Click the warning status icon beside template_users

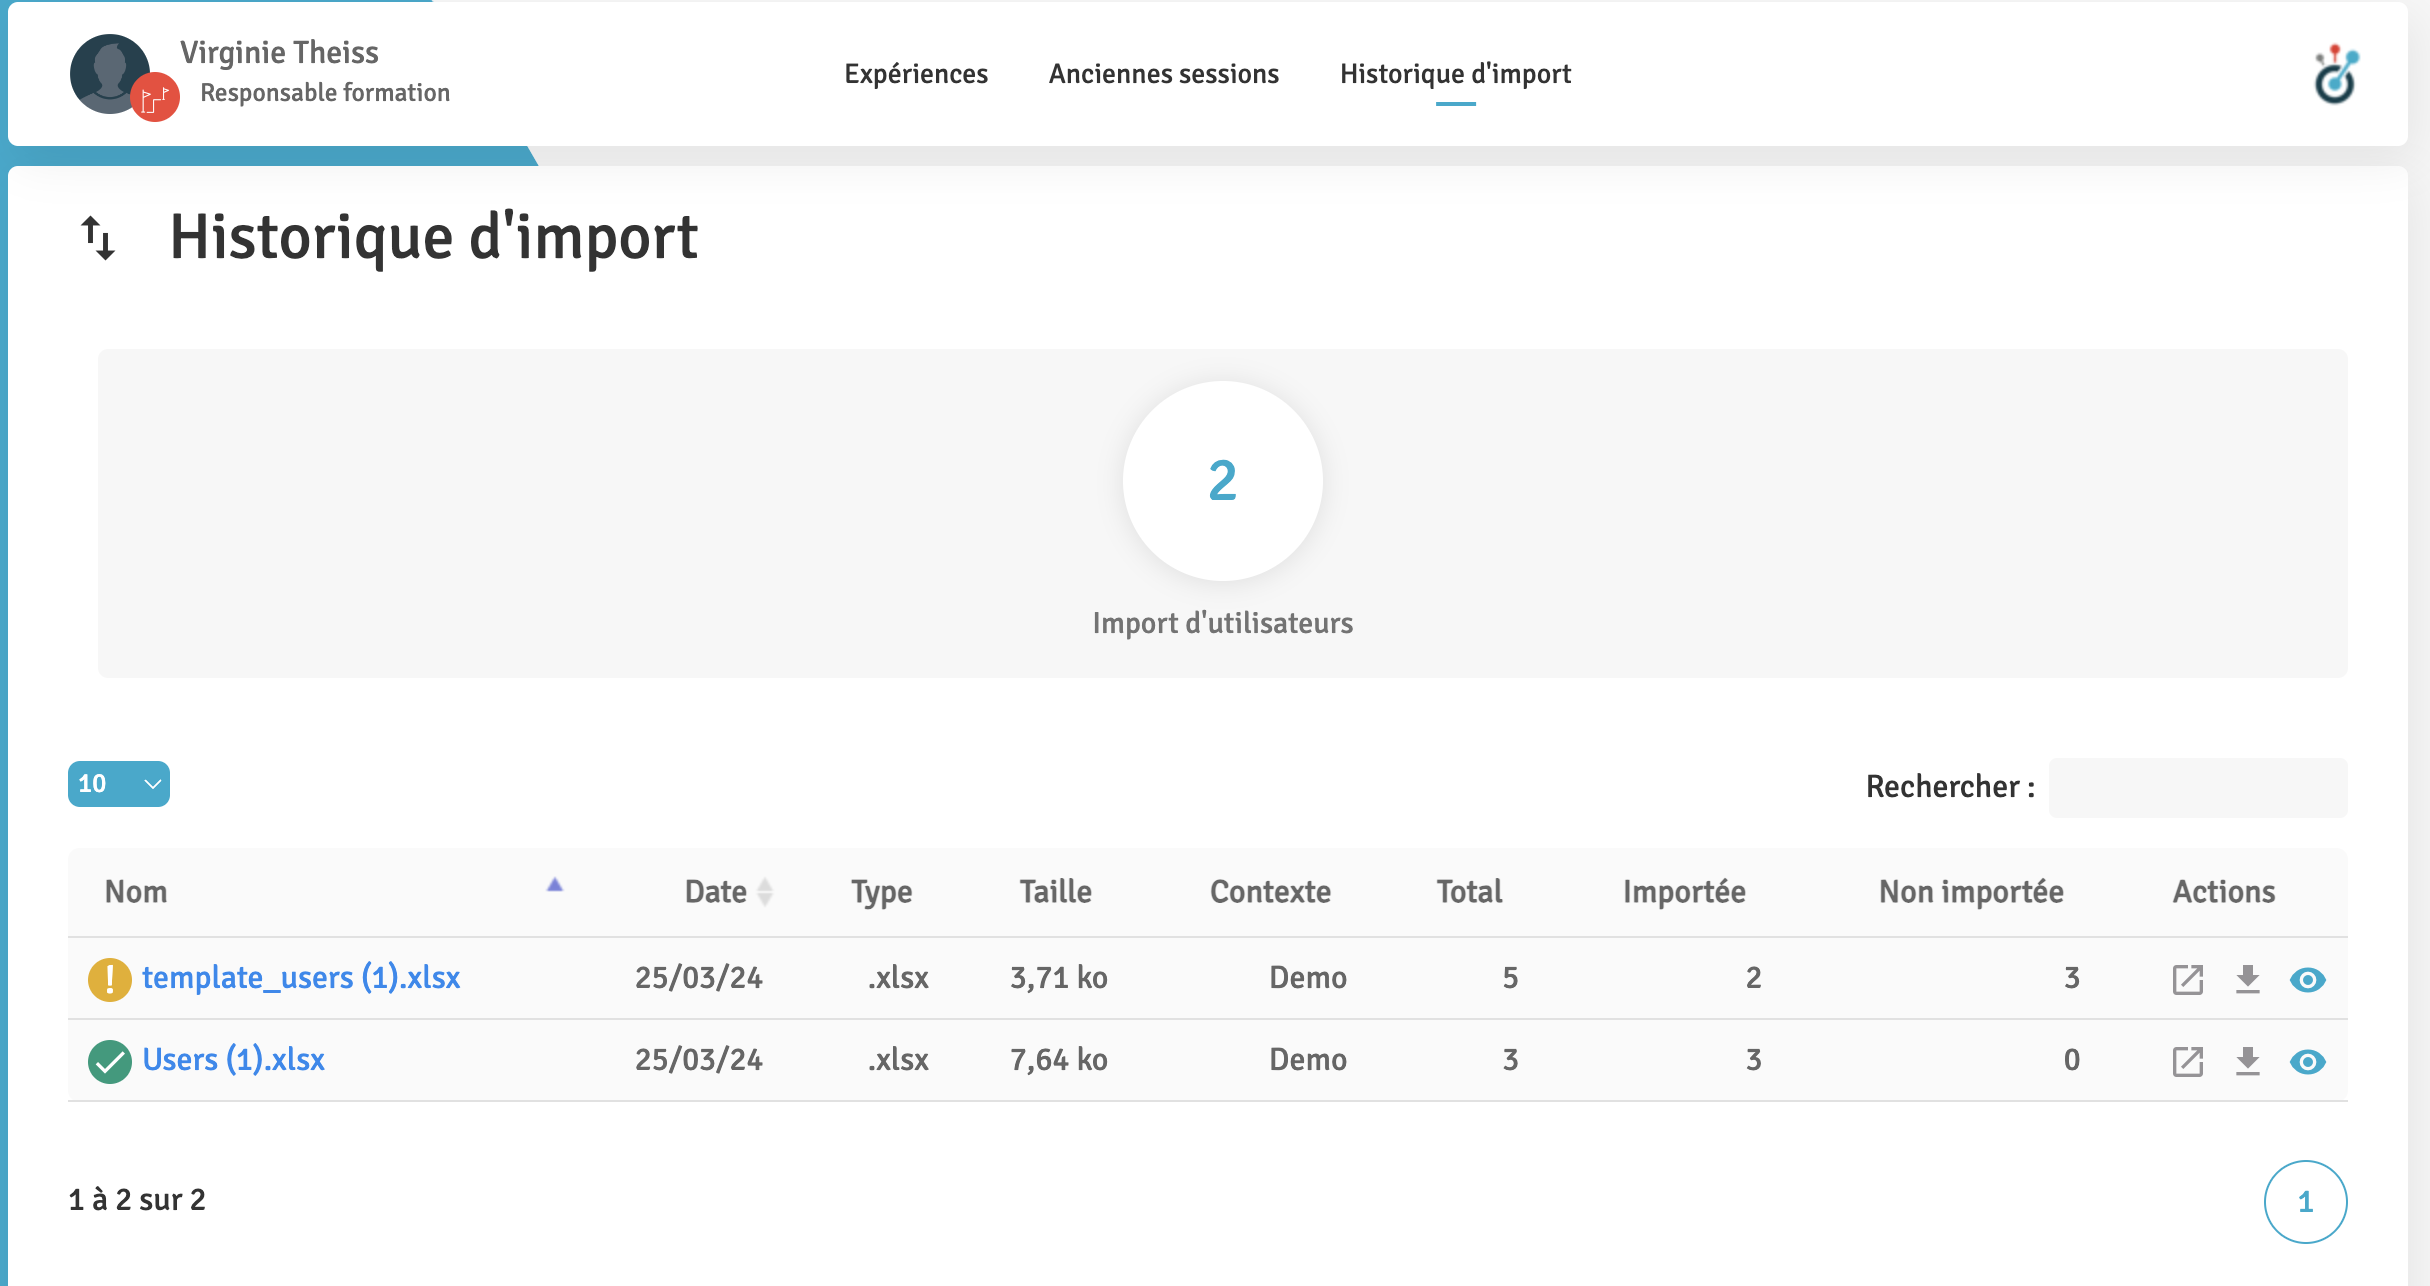(x=109, y=979)
